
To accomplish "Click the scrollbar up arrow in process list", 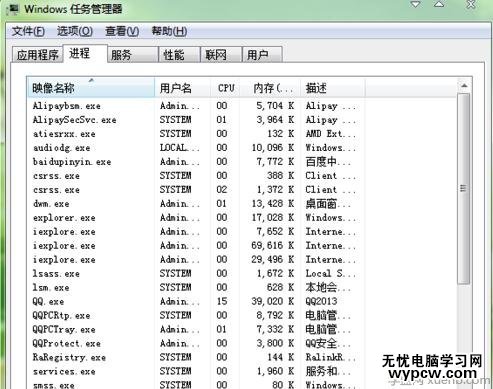I will tap(464, 86).
